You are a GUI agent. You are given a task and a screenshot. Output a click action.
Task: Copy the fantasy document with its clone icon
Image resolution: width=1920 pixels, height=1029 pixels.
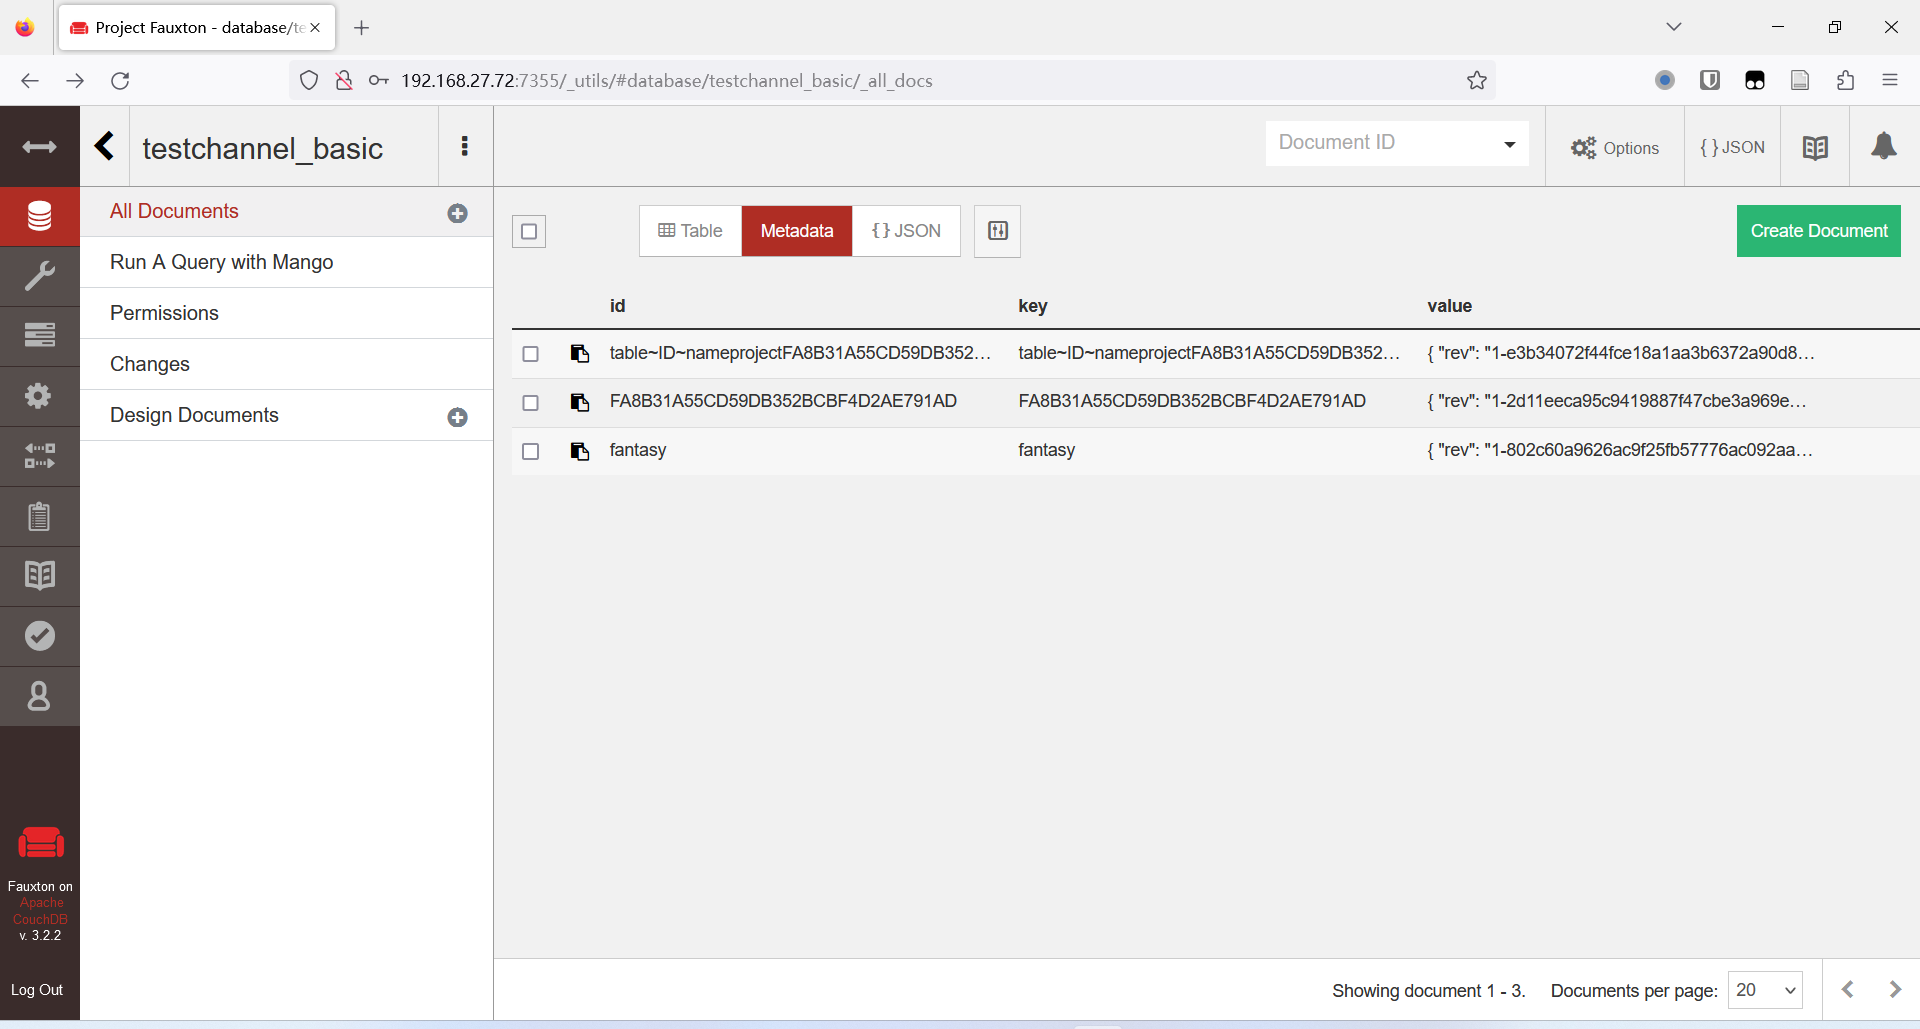click(579, 451)
